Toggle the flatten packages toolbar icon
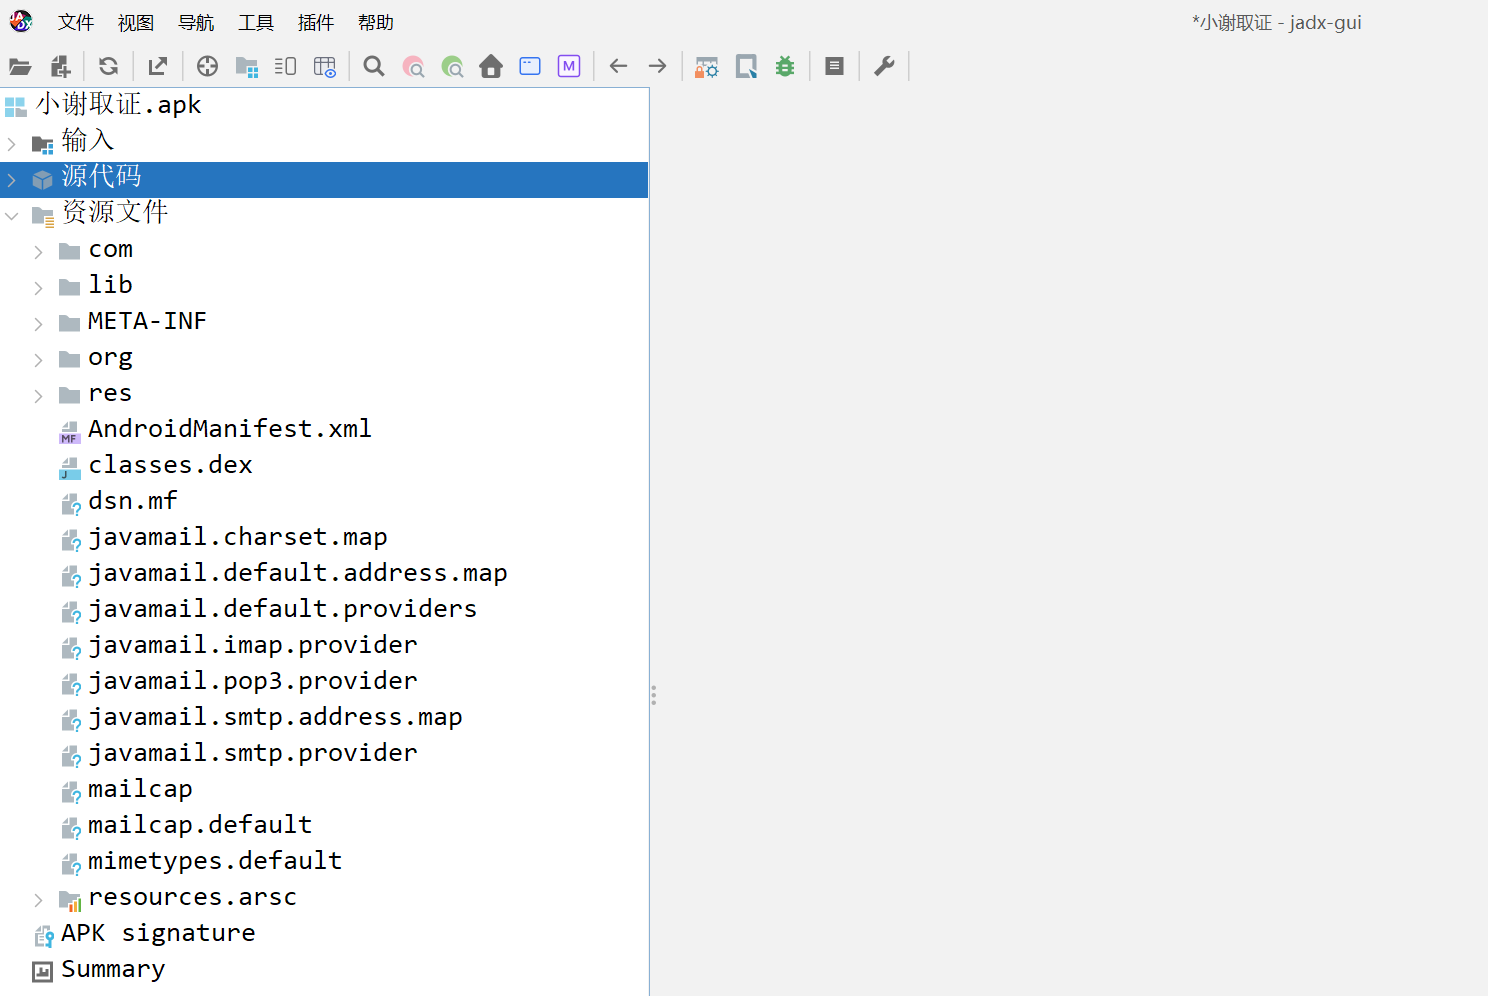Viewport: 1488px width, 996px height. [246, 67]
